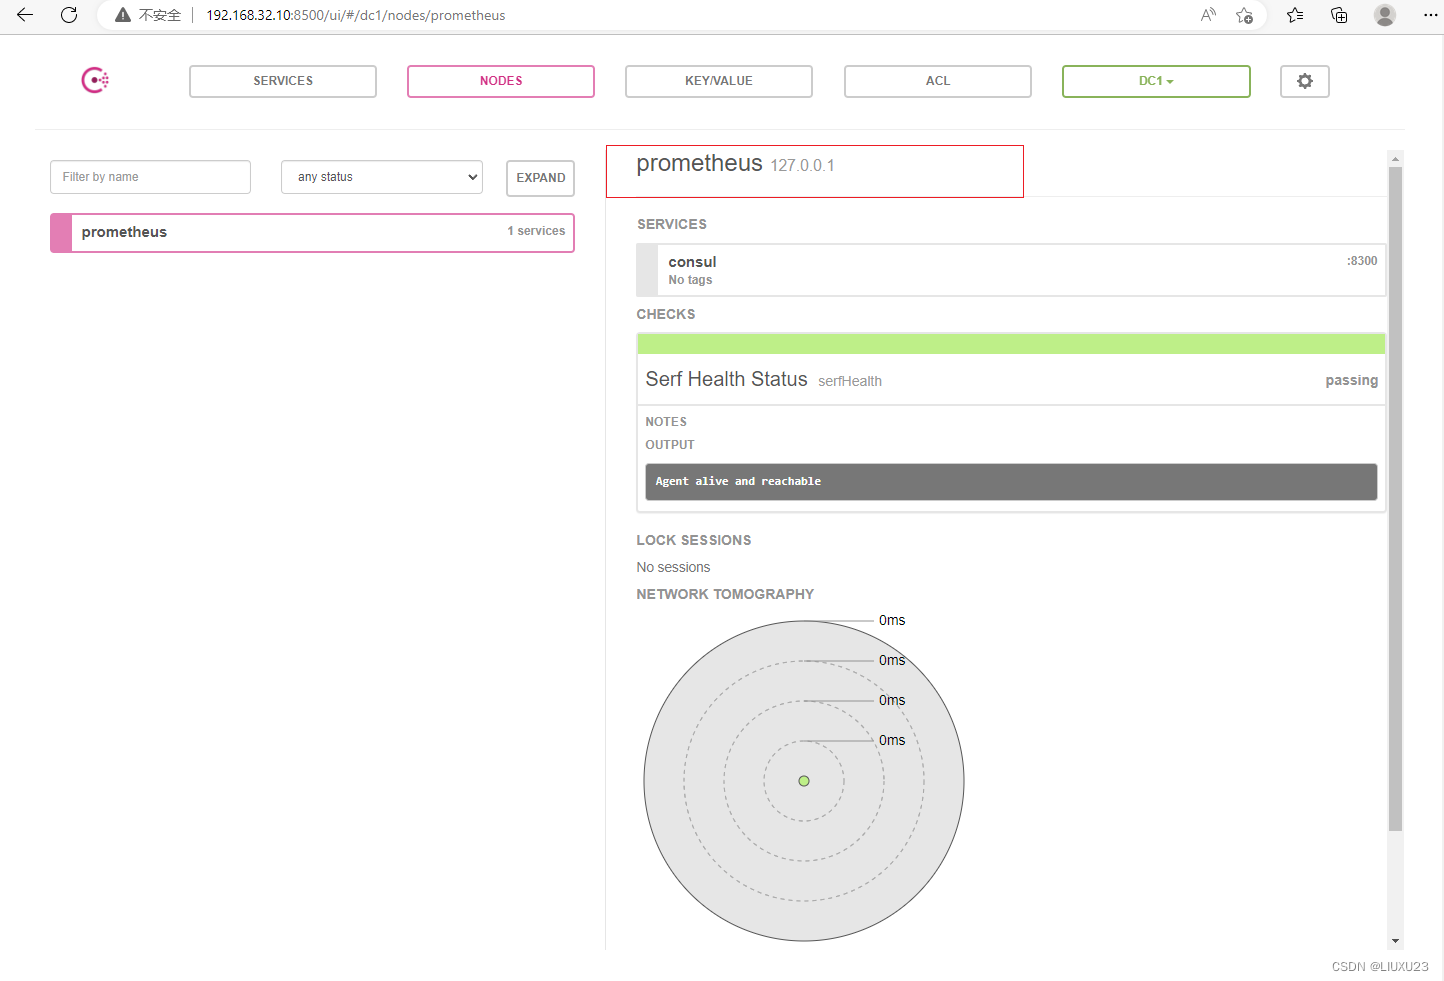
Task: Click the vertical scrollbar thumb
Action: click(x=1395, y=499)
